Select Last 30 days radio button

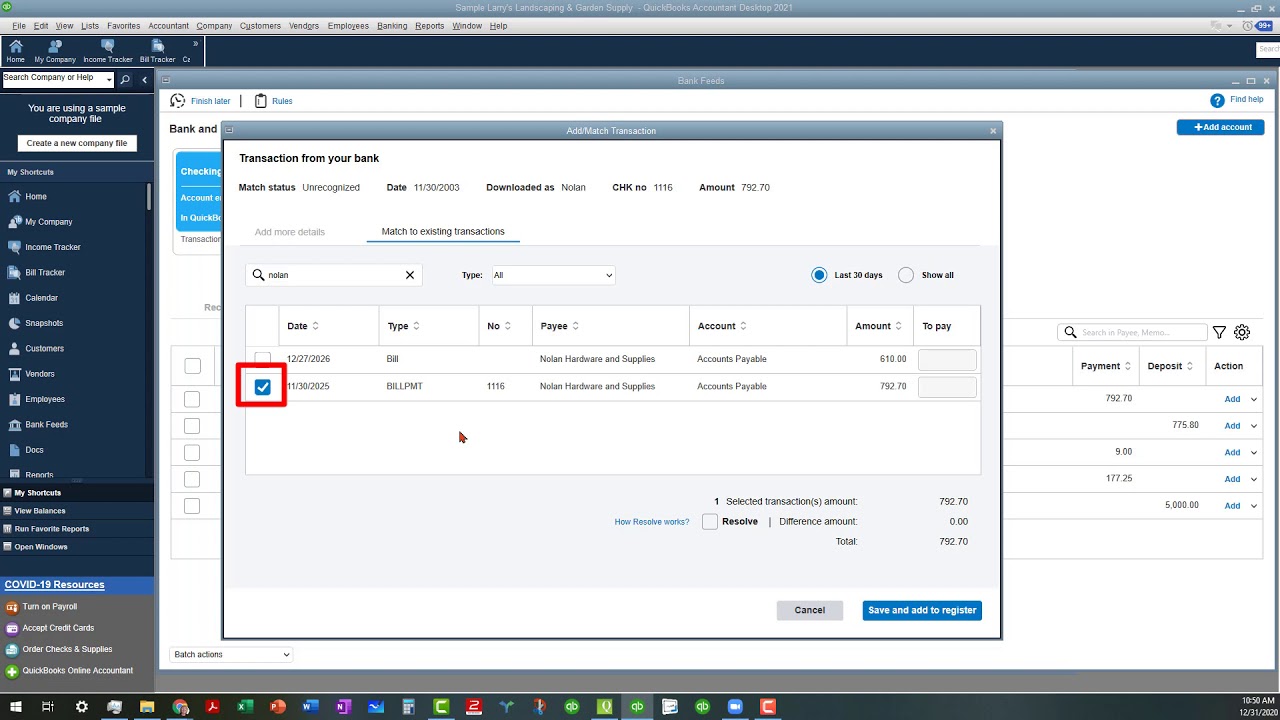pos(820,275)
